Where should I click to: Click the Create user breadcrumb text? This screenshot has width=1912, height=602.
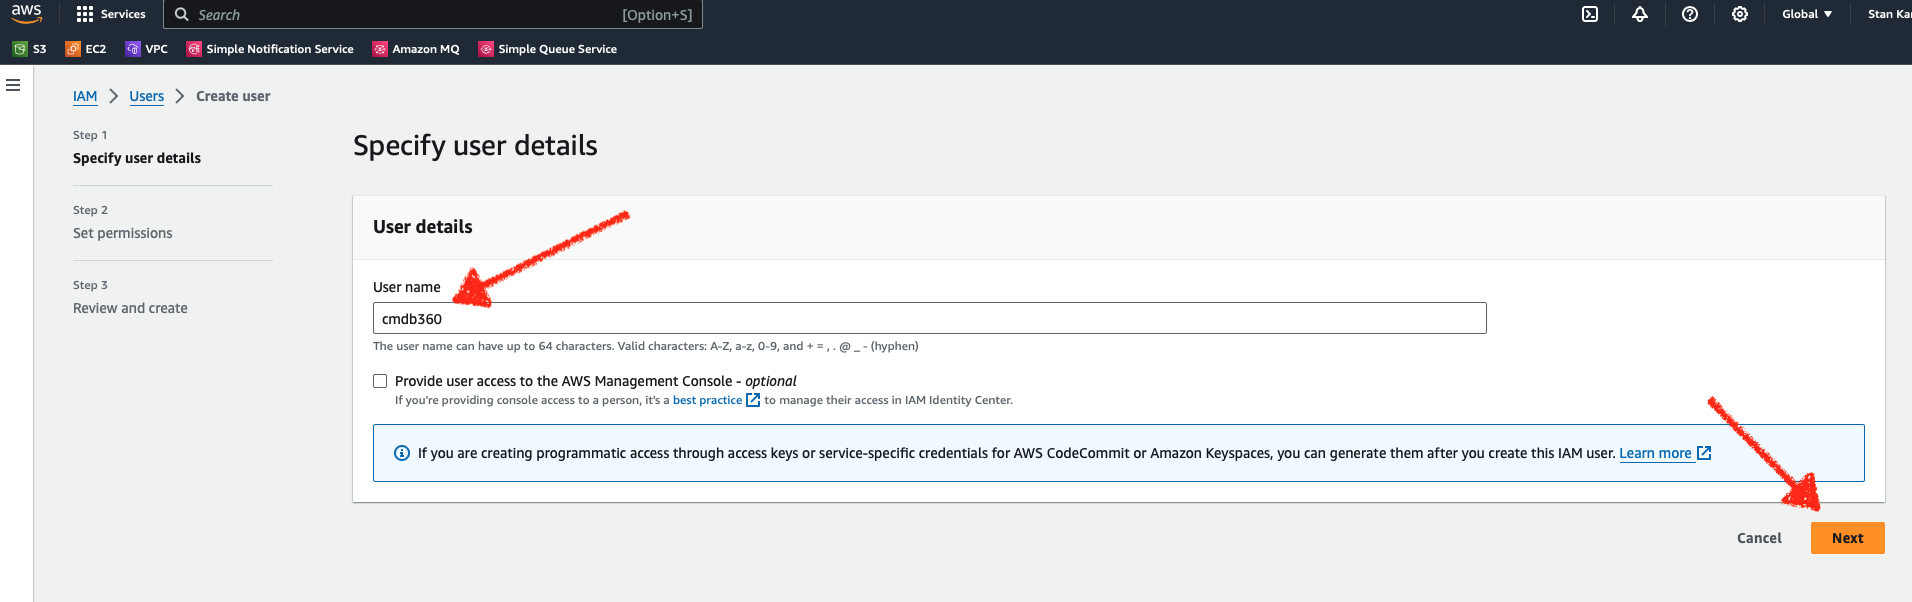tap(233, 96)
